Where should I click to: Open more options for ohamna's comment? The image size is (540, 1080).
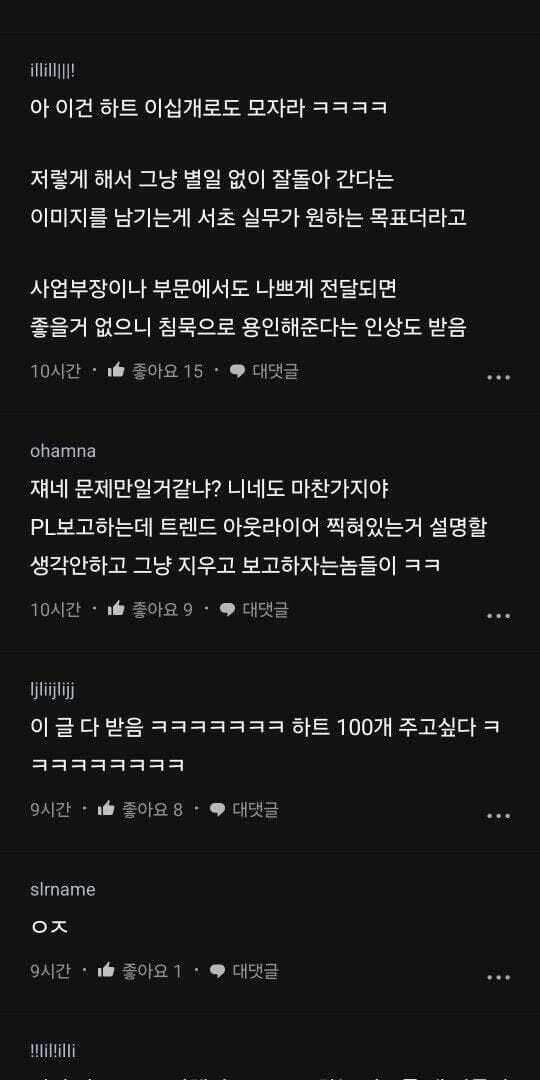499,615
